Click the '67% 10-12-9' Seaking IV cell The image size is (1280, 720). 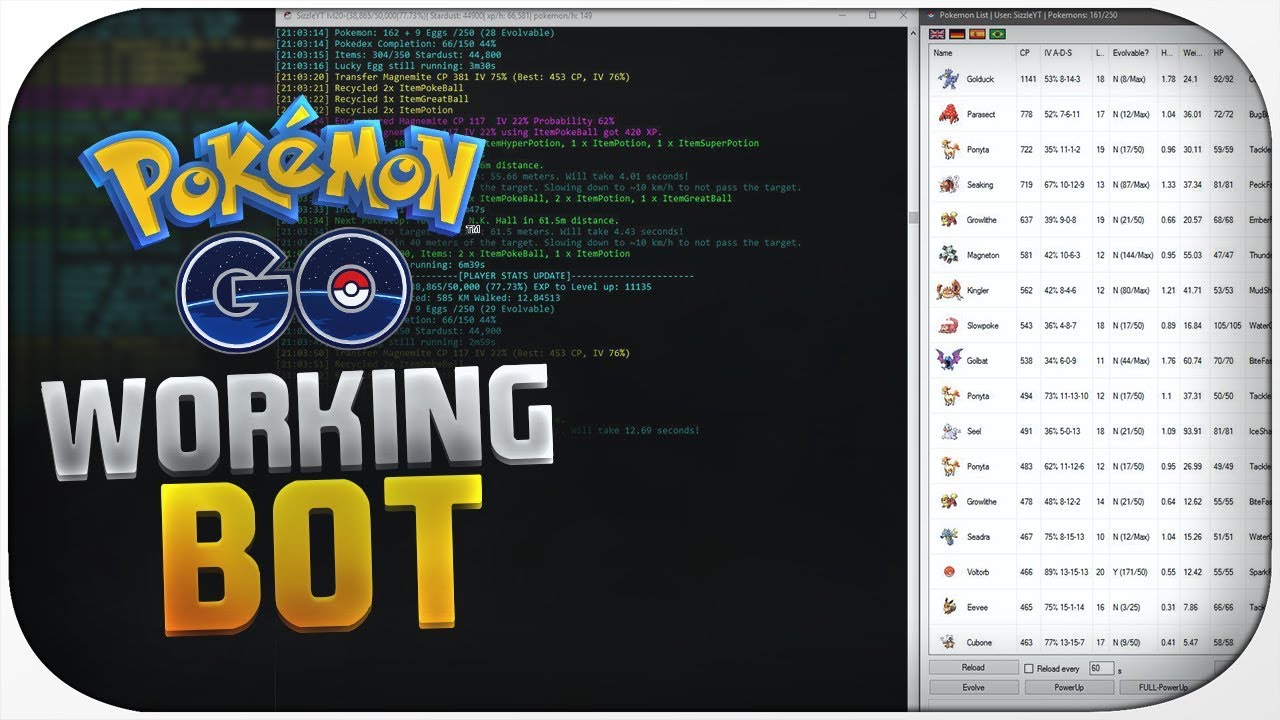coord(1065,185)
